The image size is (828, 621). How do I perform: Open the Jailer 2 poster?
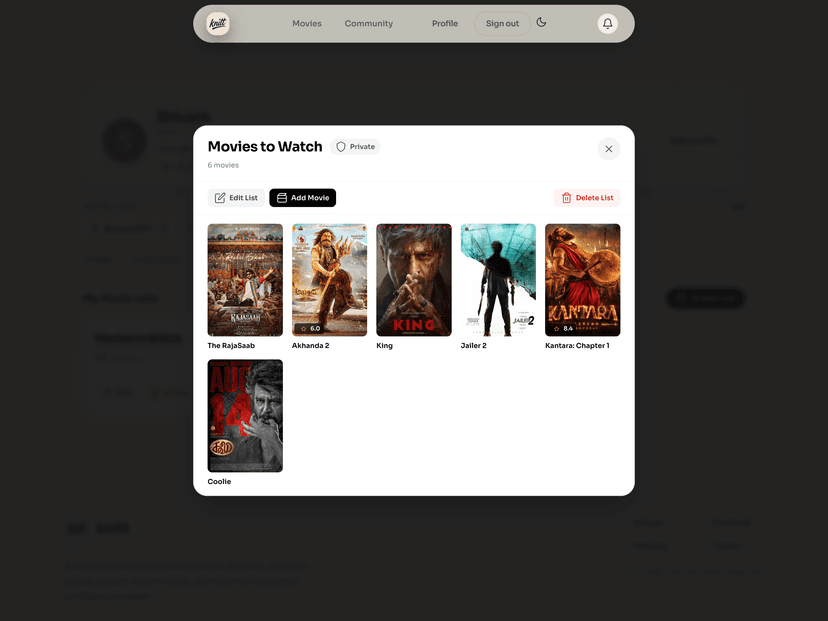point(498,279)
